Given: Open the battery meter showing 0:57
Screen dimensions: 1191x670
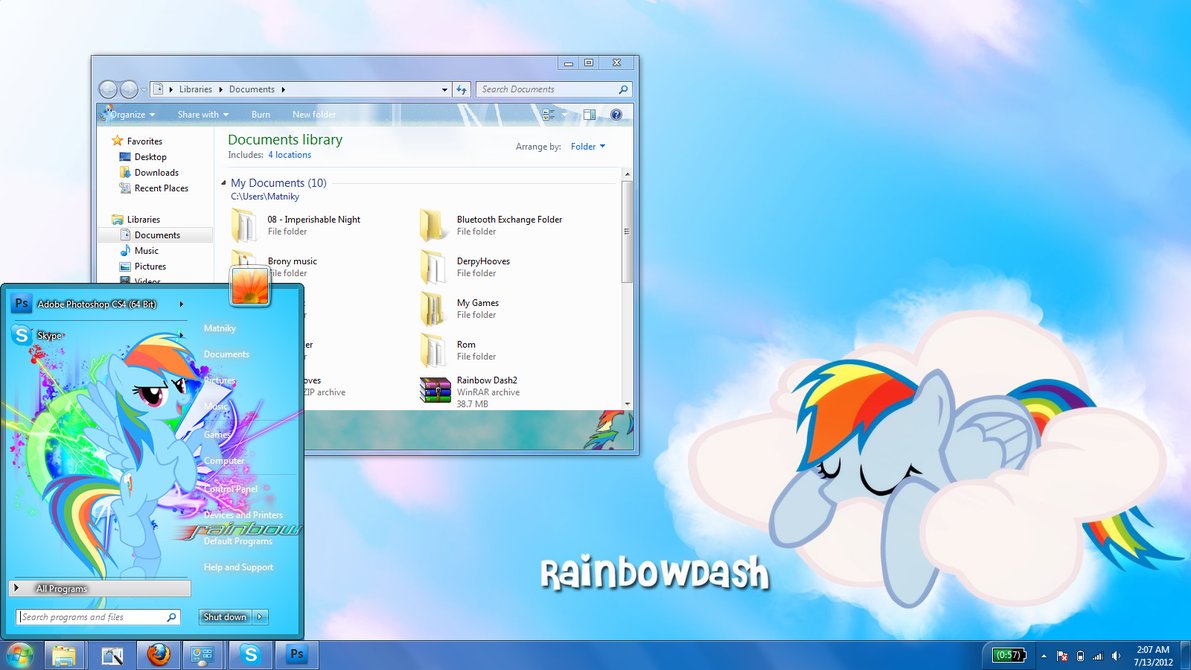Looking at the screenshot, I should (1009, 655).
